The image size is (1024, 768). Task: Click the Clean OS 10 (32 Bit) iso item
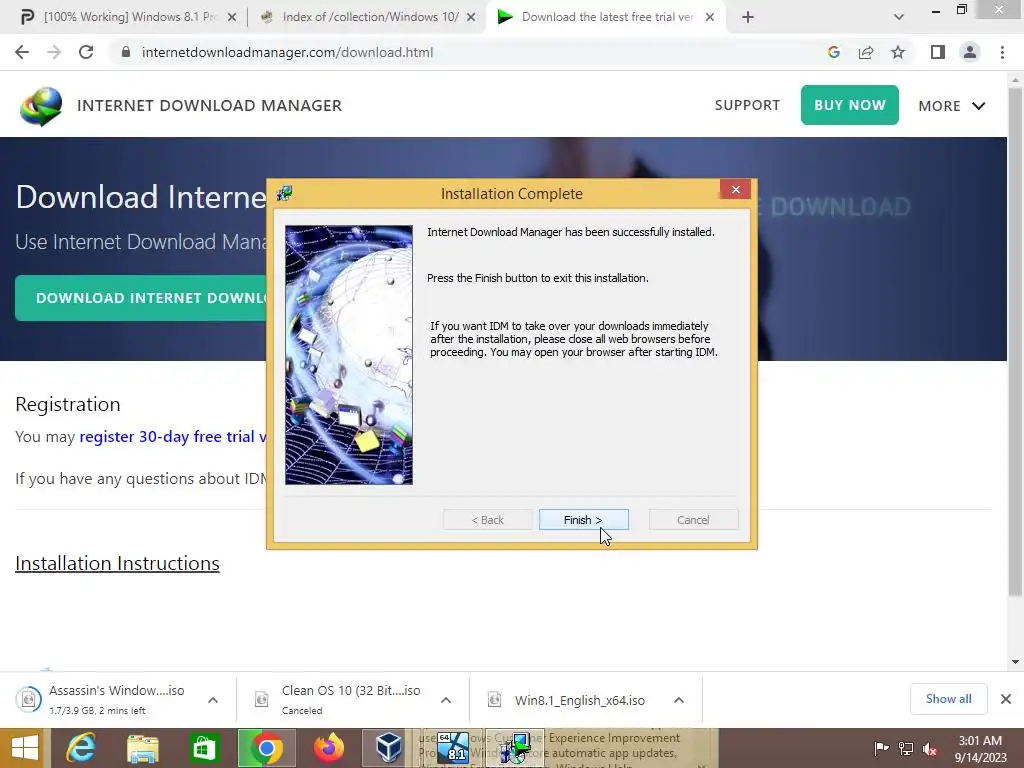351,699
